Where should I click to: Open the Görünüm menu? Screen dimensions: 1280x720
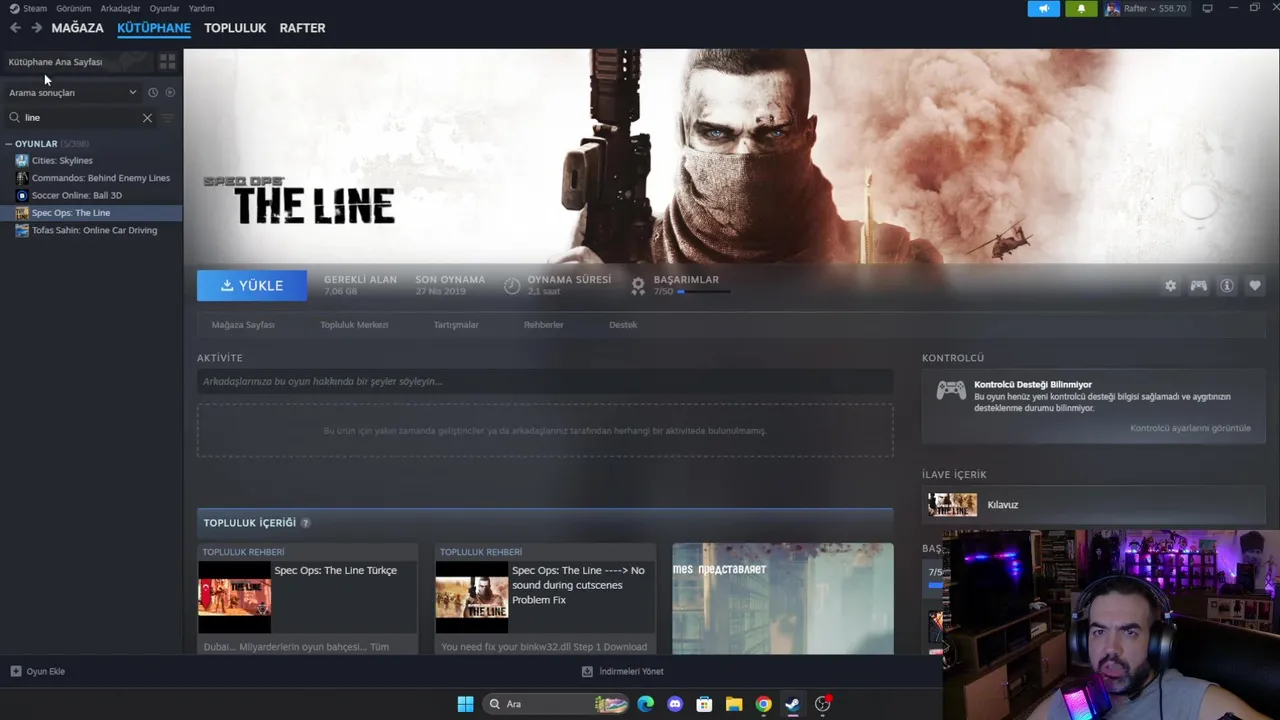(x=73, y=8)
